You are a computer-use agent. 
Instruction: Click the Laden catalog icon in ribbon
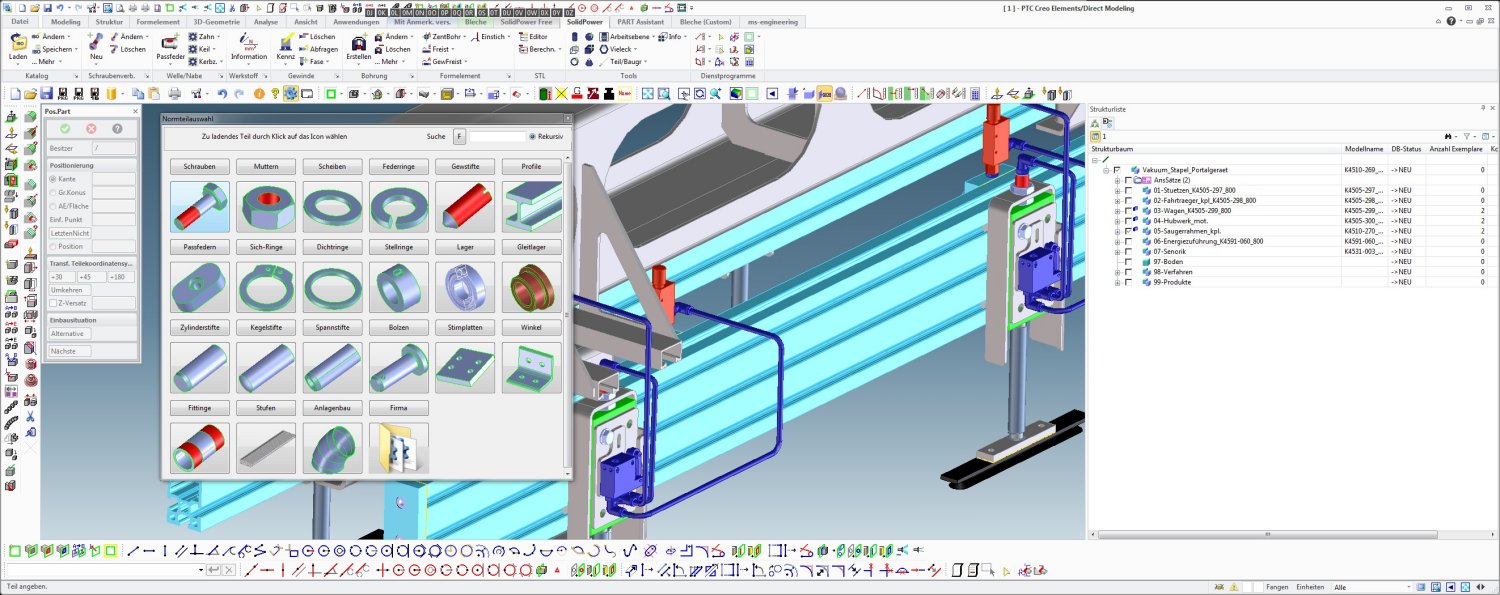click(x=18, y=43)
